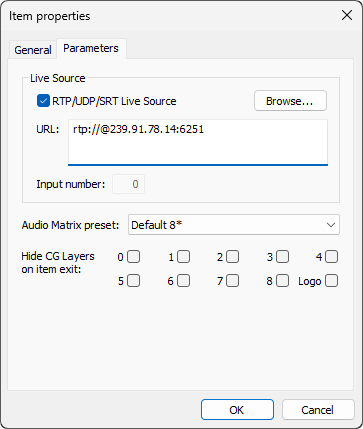
Task: Check Hide CG Layer 5 checkbox
Action: click(134, 281)
